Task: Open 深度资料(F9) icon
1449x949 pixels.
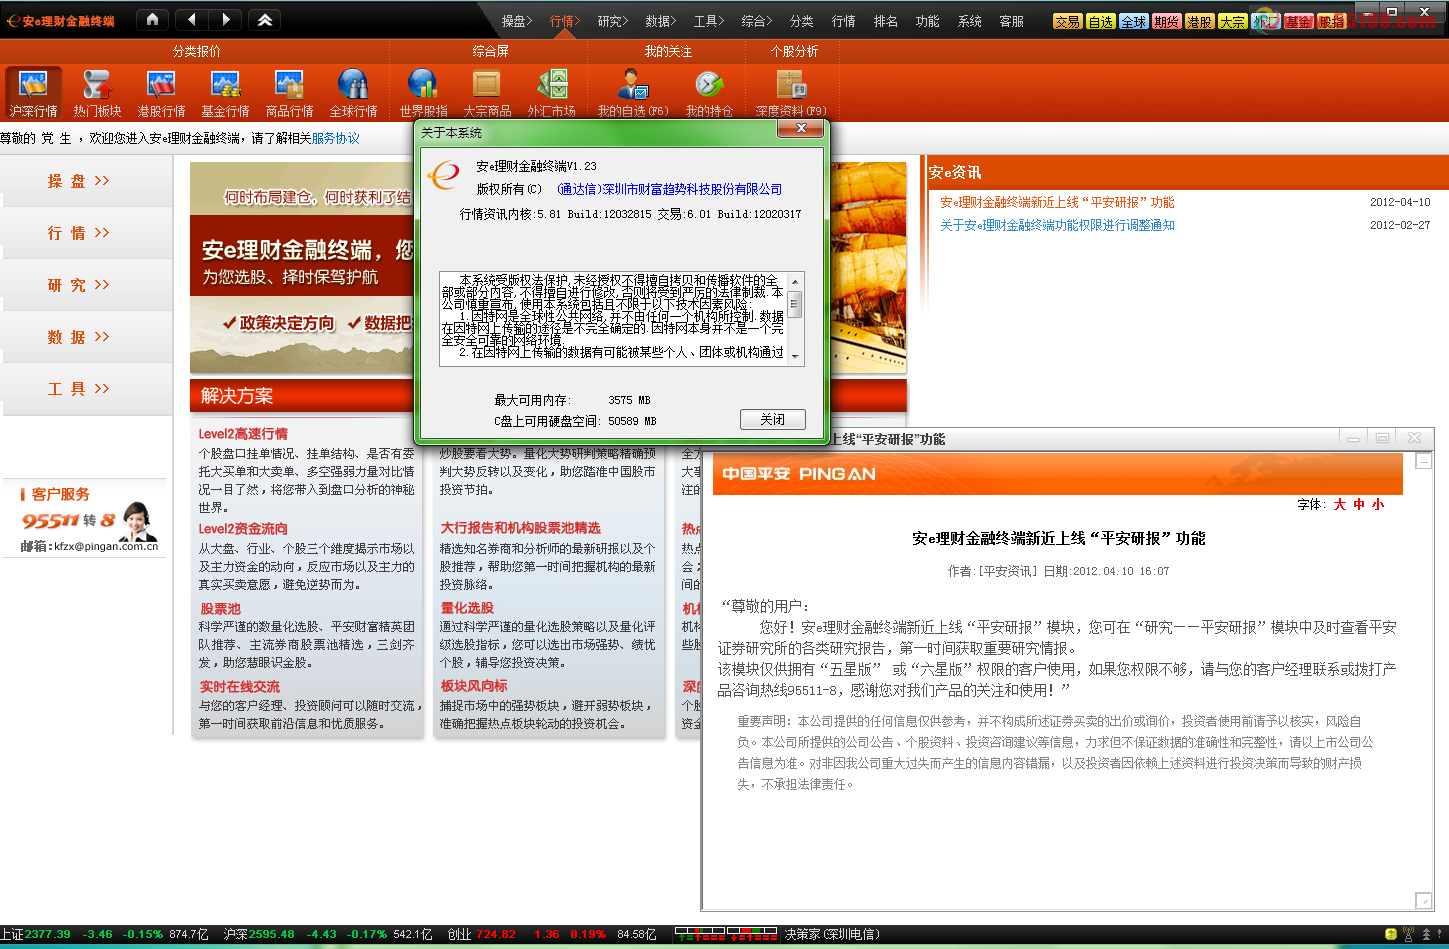Action: (791, 93)
